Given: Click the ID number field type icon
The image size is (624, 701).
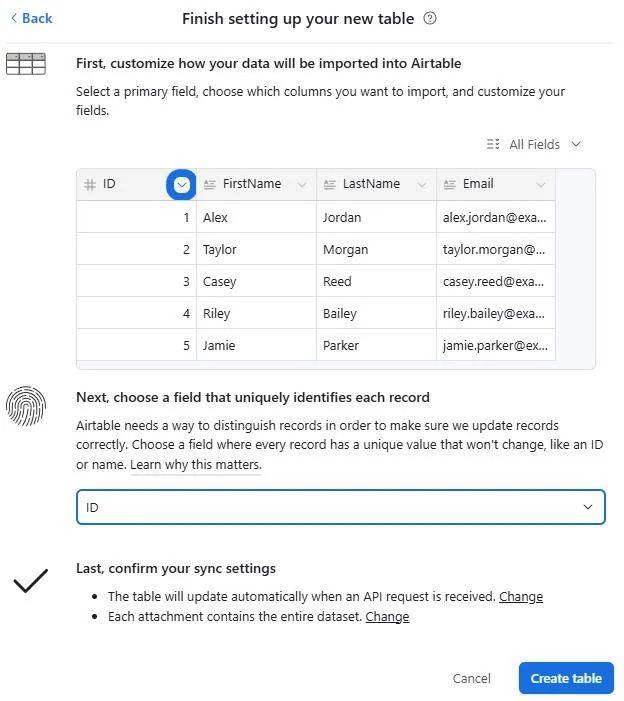Looking at the screenshot, I should (90, 185).
